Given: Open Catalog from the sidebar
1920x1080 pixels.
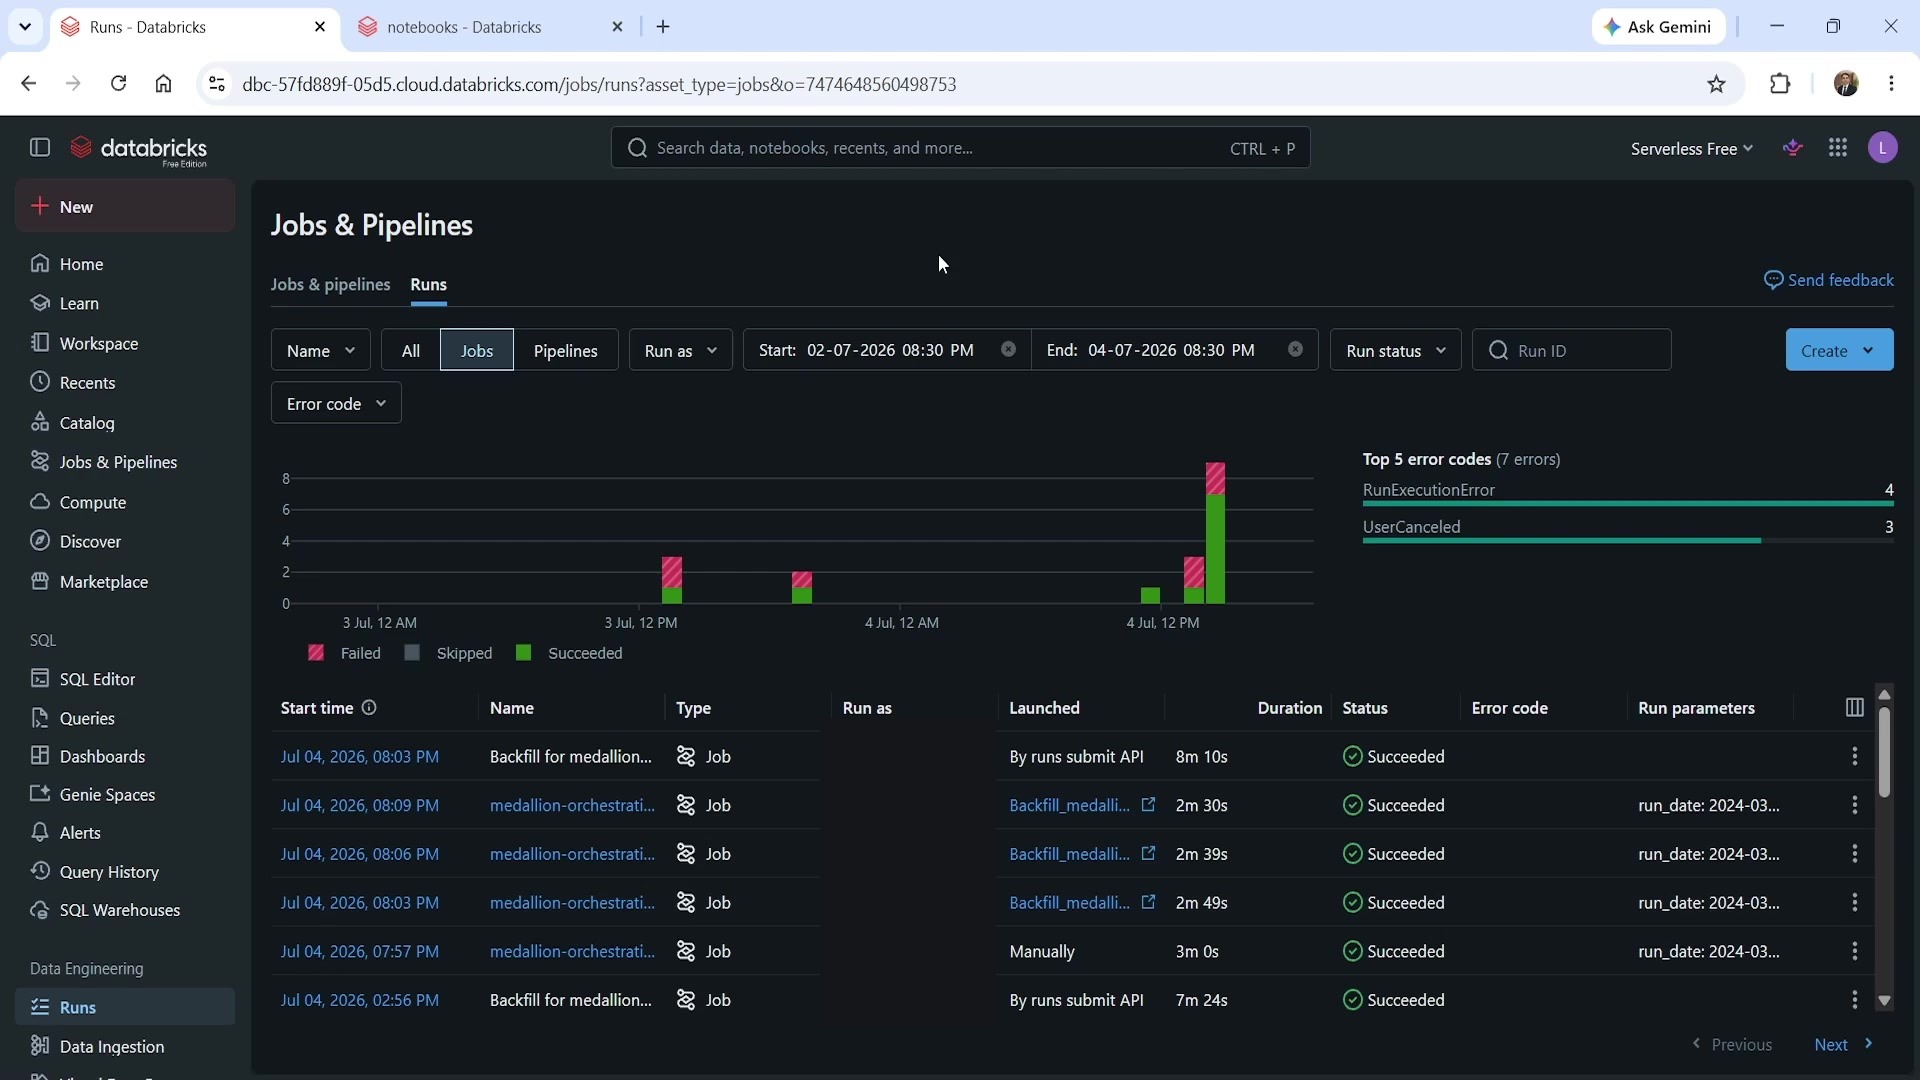Looking at the screenshot, I should pyautogui.click(x=125, y=423).
